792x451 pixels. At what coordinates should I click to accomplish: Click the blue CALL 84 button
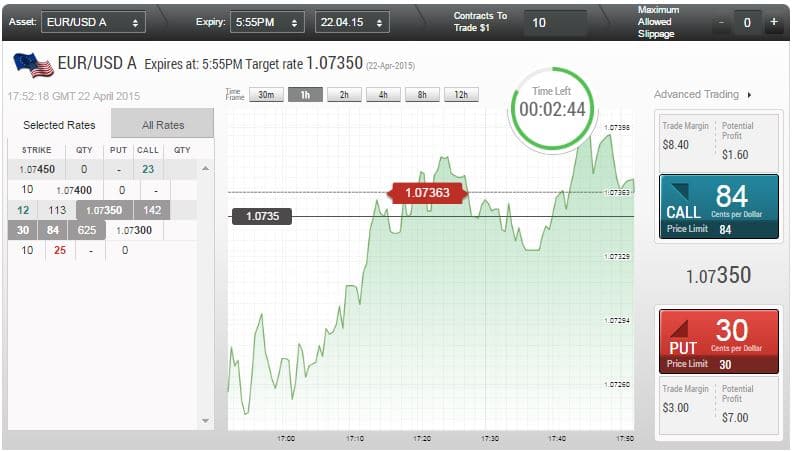pos(719,207)
